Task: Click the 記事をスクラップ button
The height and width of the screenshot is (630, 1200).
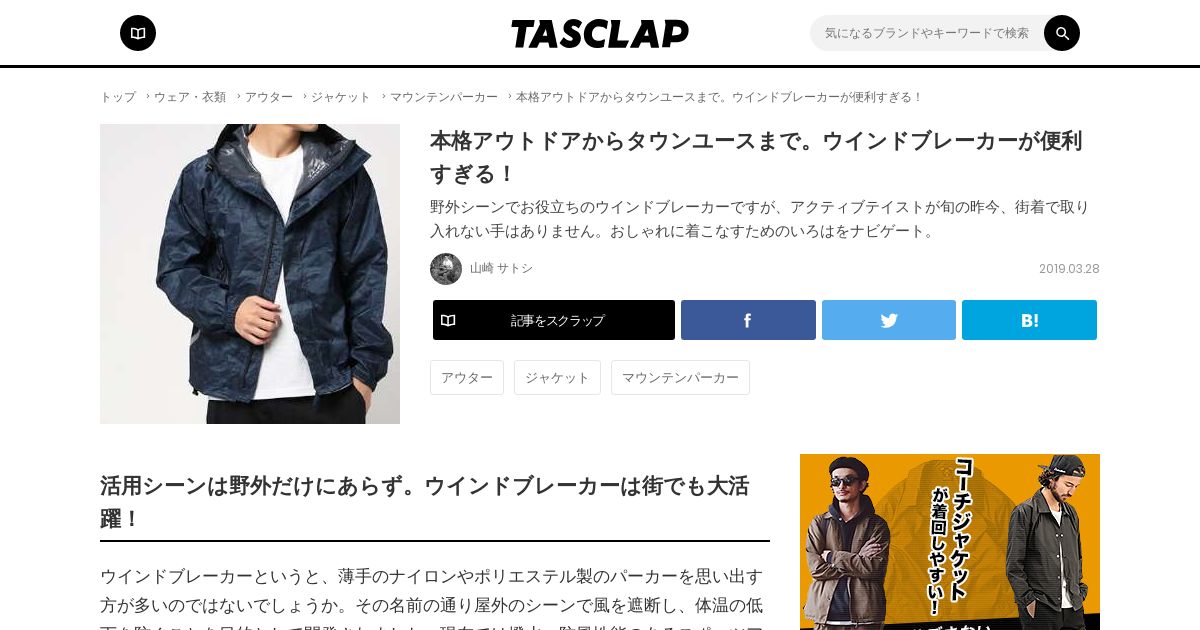Action: [554, 320]
